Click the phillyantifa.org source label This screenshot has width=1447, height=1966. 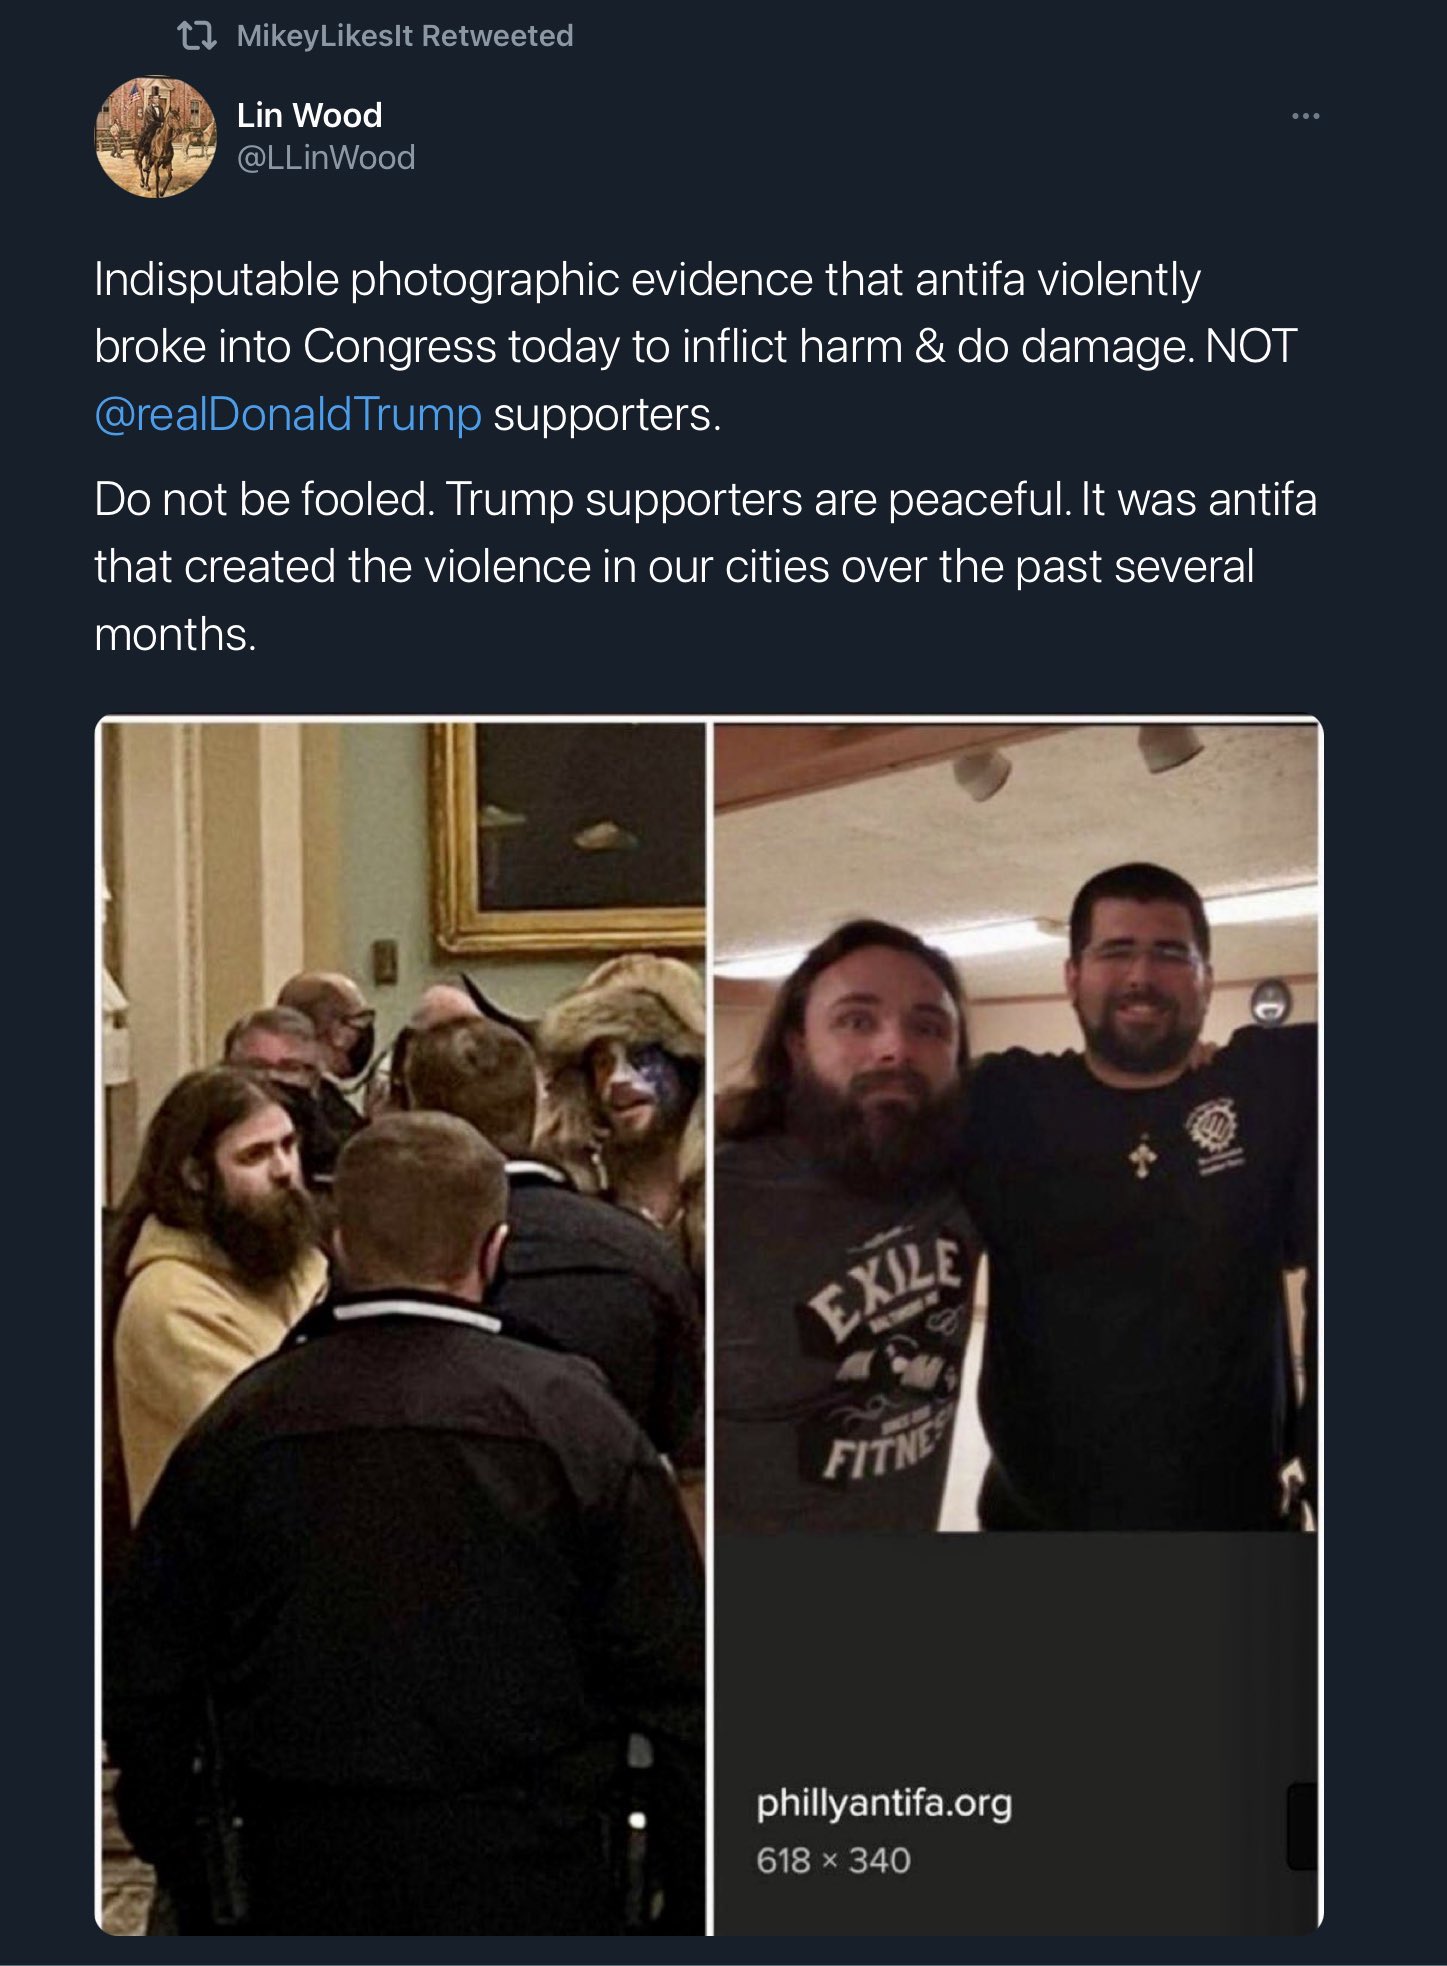[884, 1803]
